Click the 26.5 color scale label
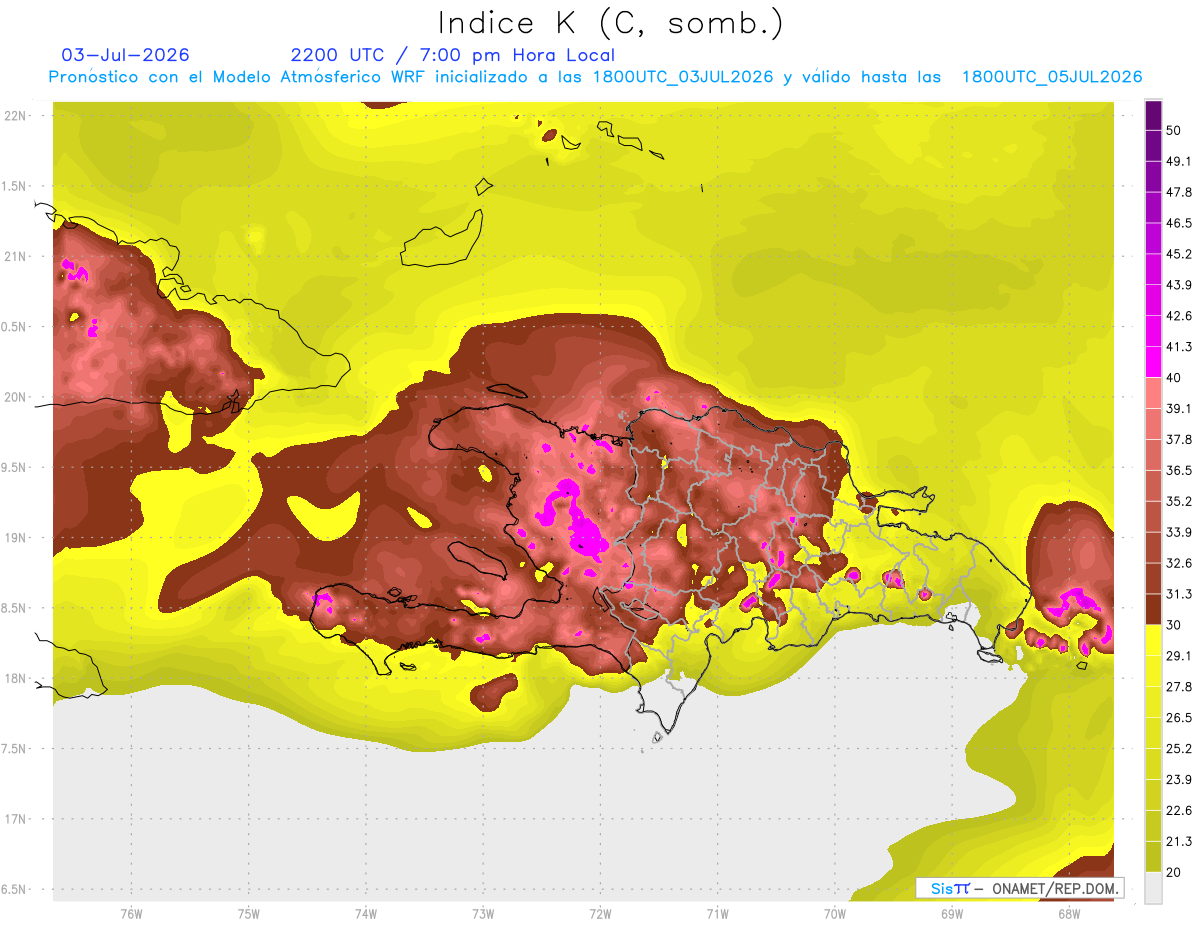 [x=1178, y=718]
